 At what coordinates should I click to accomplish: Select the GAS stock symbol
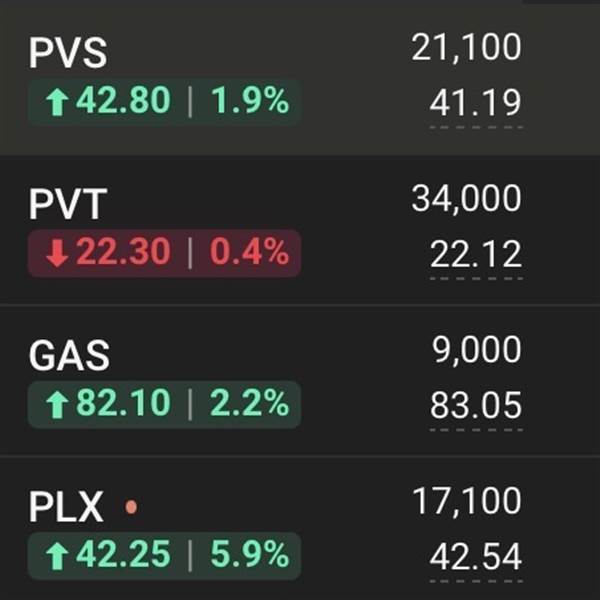coord(70,356)
